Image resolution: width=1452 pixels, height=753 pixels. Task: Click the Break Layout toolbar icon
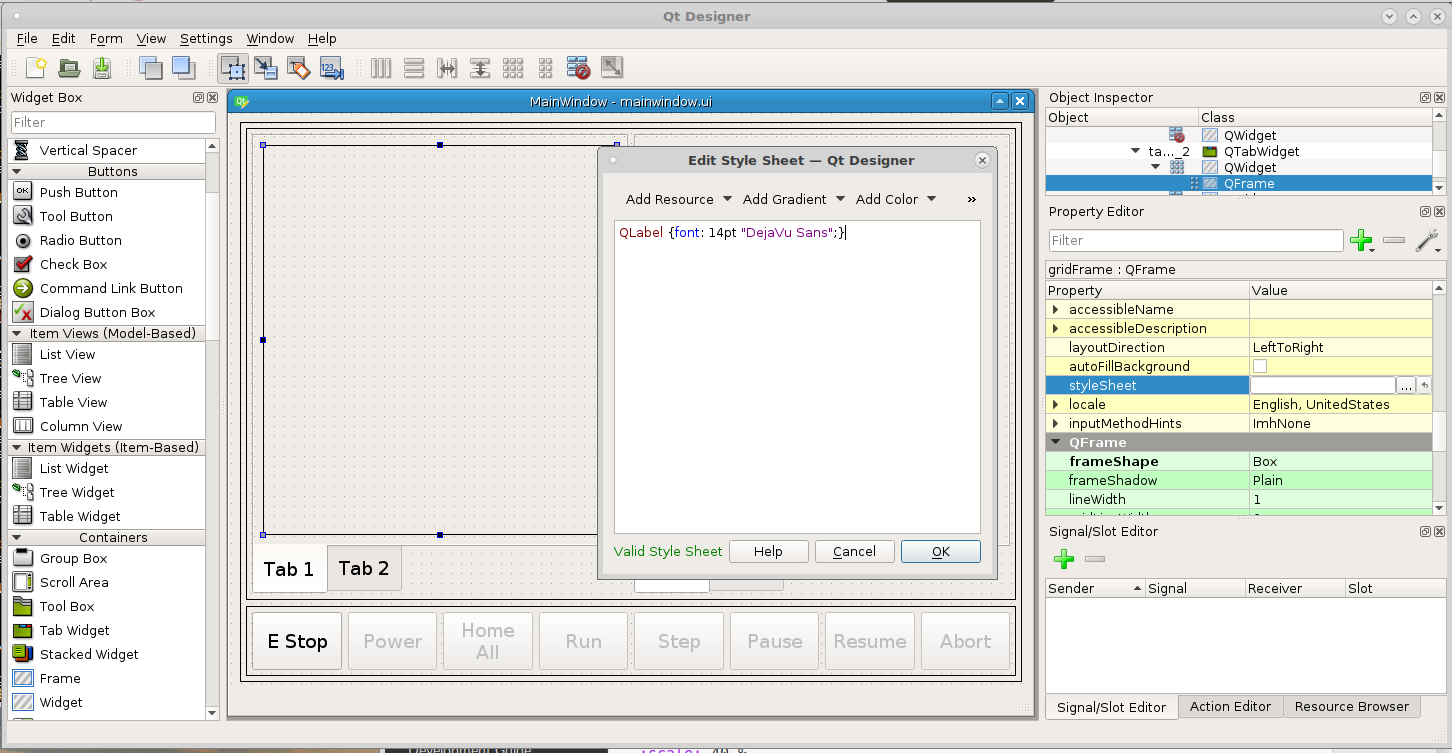[x=579, y=68]
